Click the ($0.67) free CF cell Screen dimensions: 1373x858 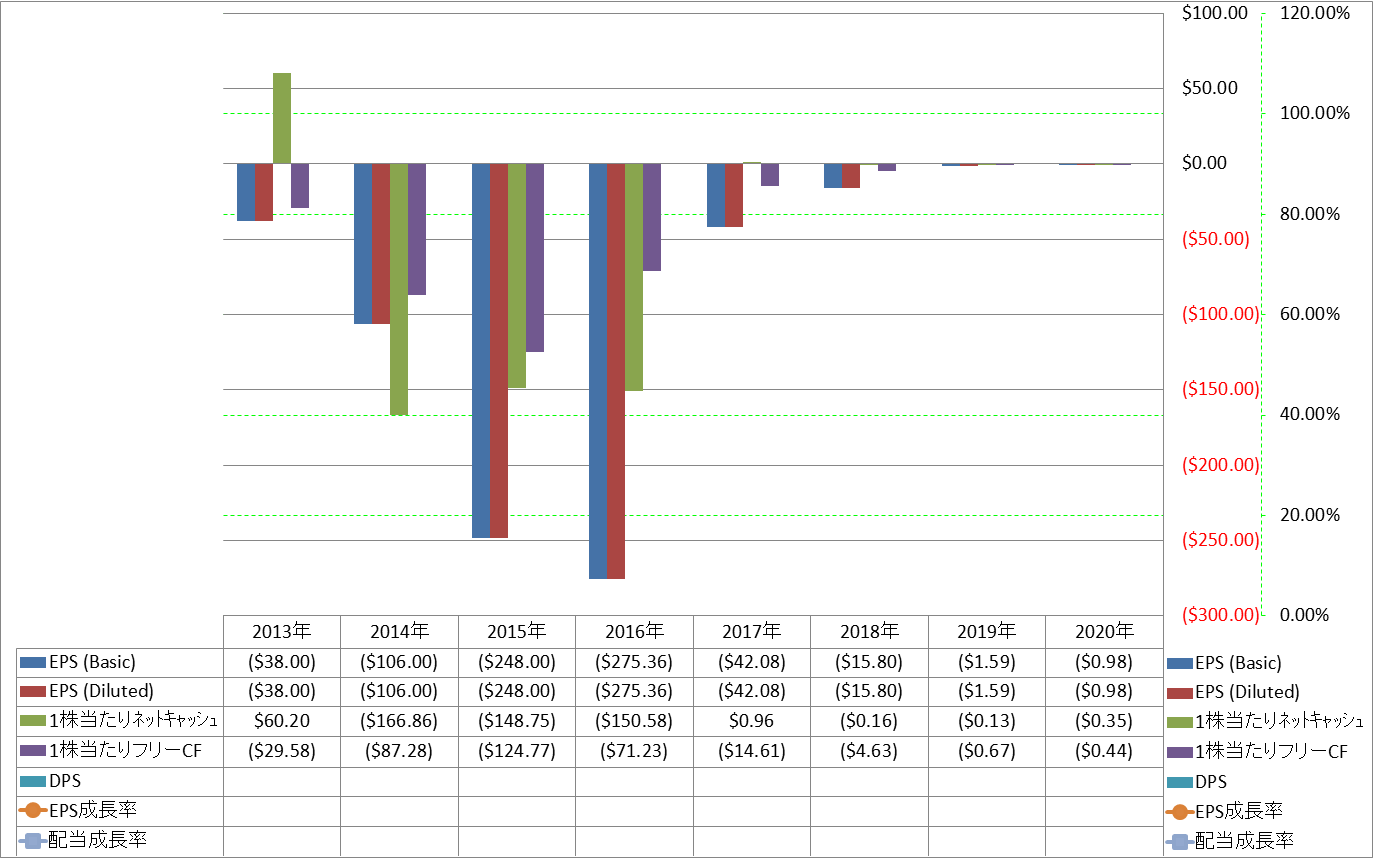(987, 752)
